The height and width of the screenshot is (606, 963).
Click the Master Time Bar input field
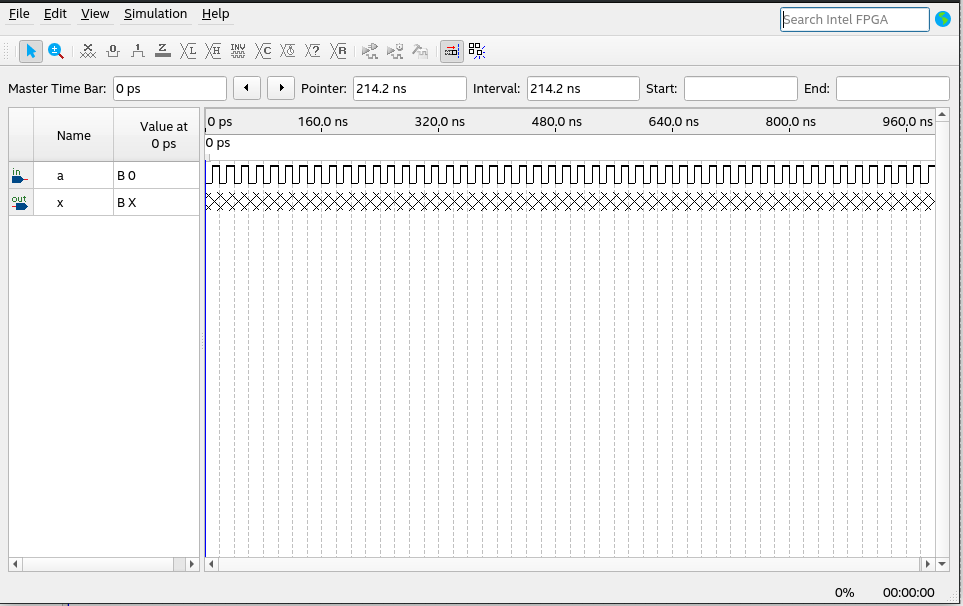pos(169,89)
